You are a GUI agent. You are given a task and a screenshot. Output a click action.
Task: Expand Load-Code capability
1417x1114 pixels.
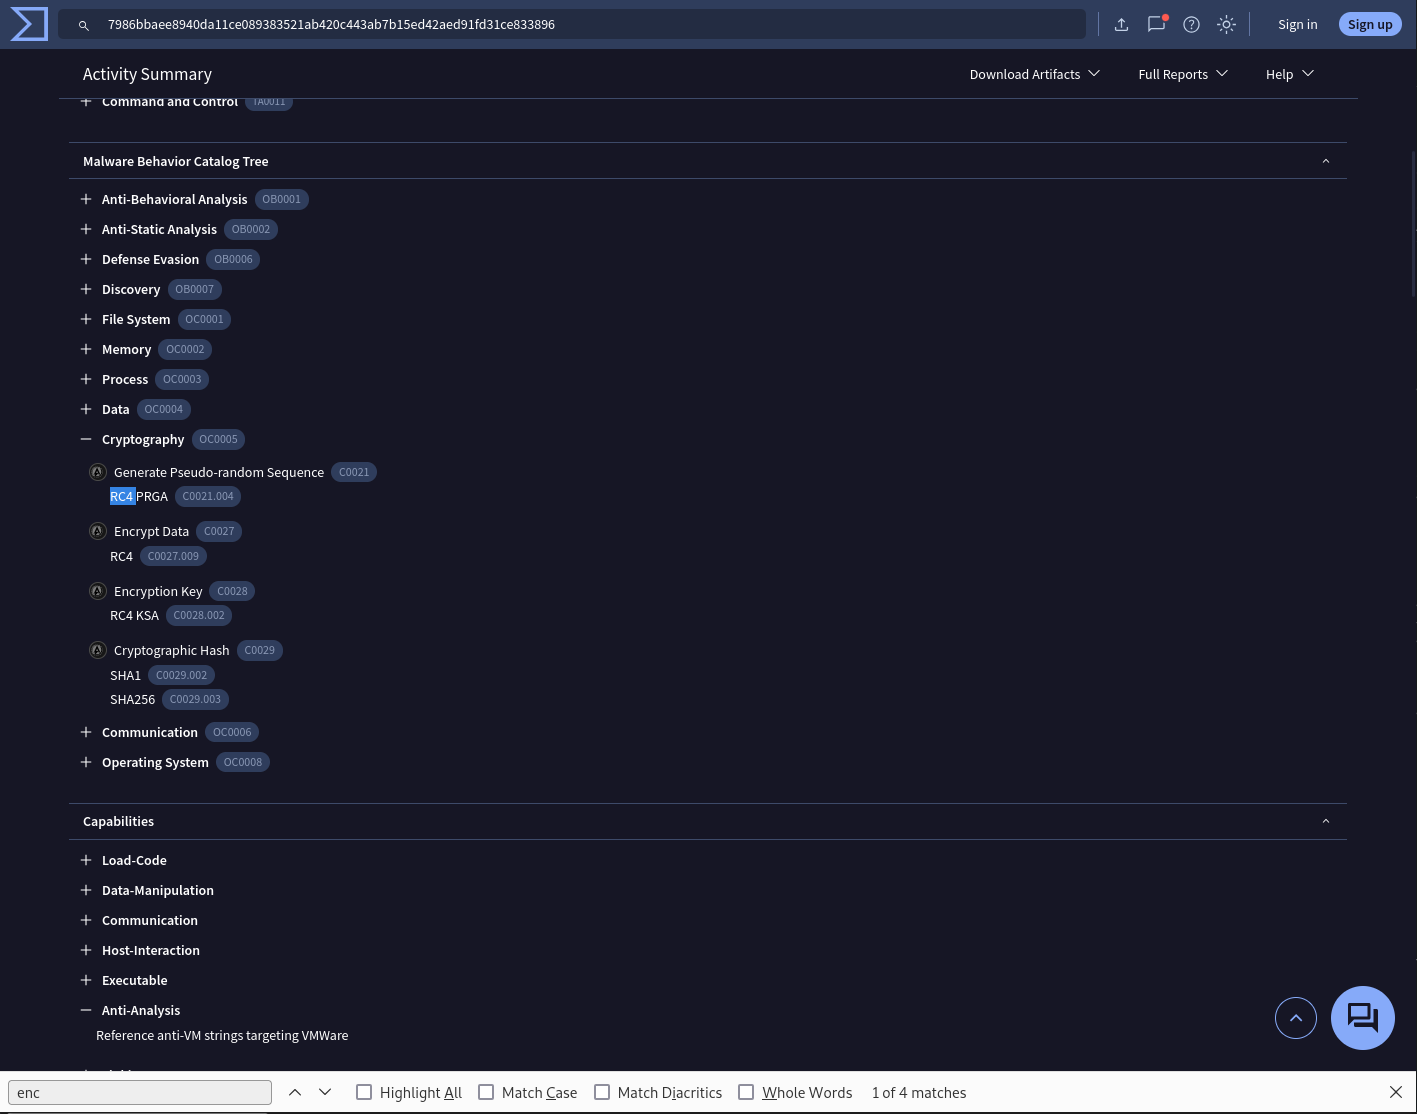86,860
